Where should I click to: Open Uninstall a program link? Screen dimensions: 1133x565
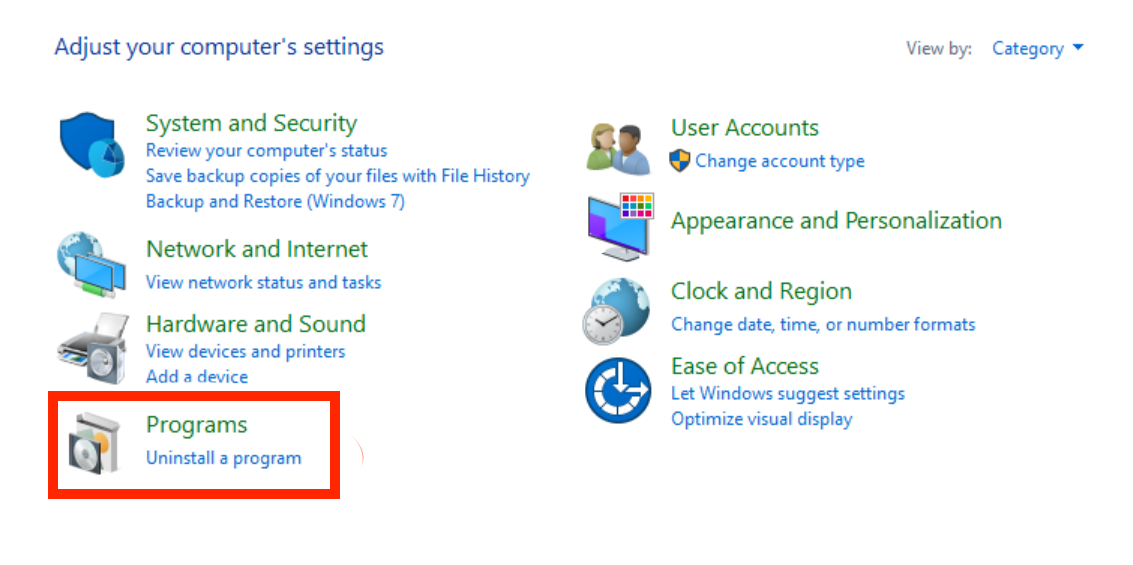[223, 457]
